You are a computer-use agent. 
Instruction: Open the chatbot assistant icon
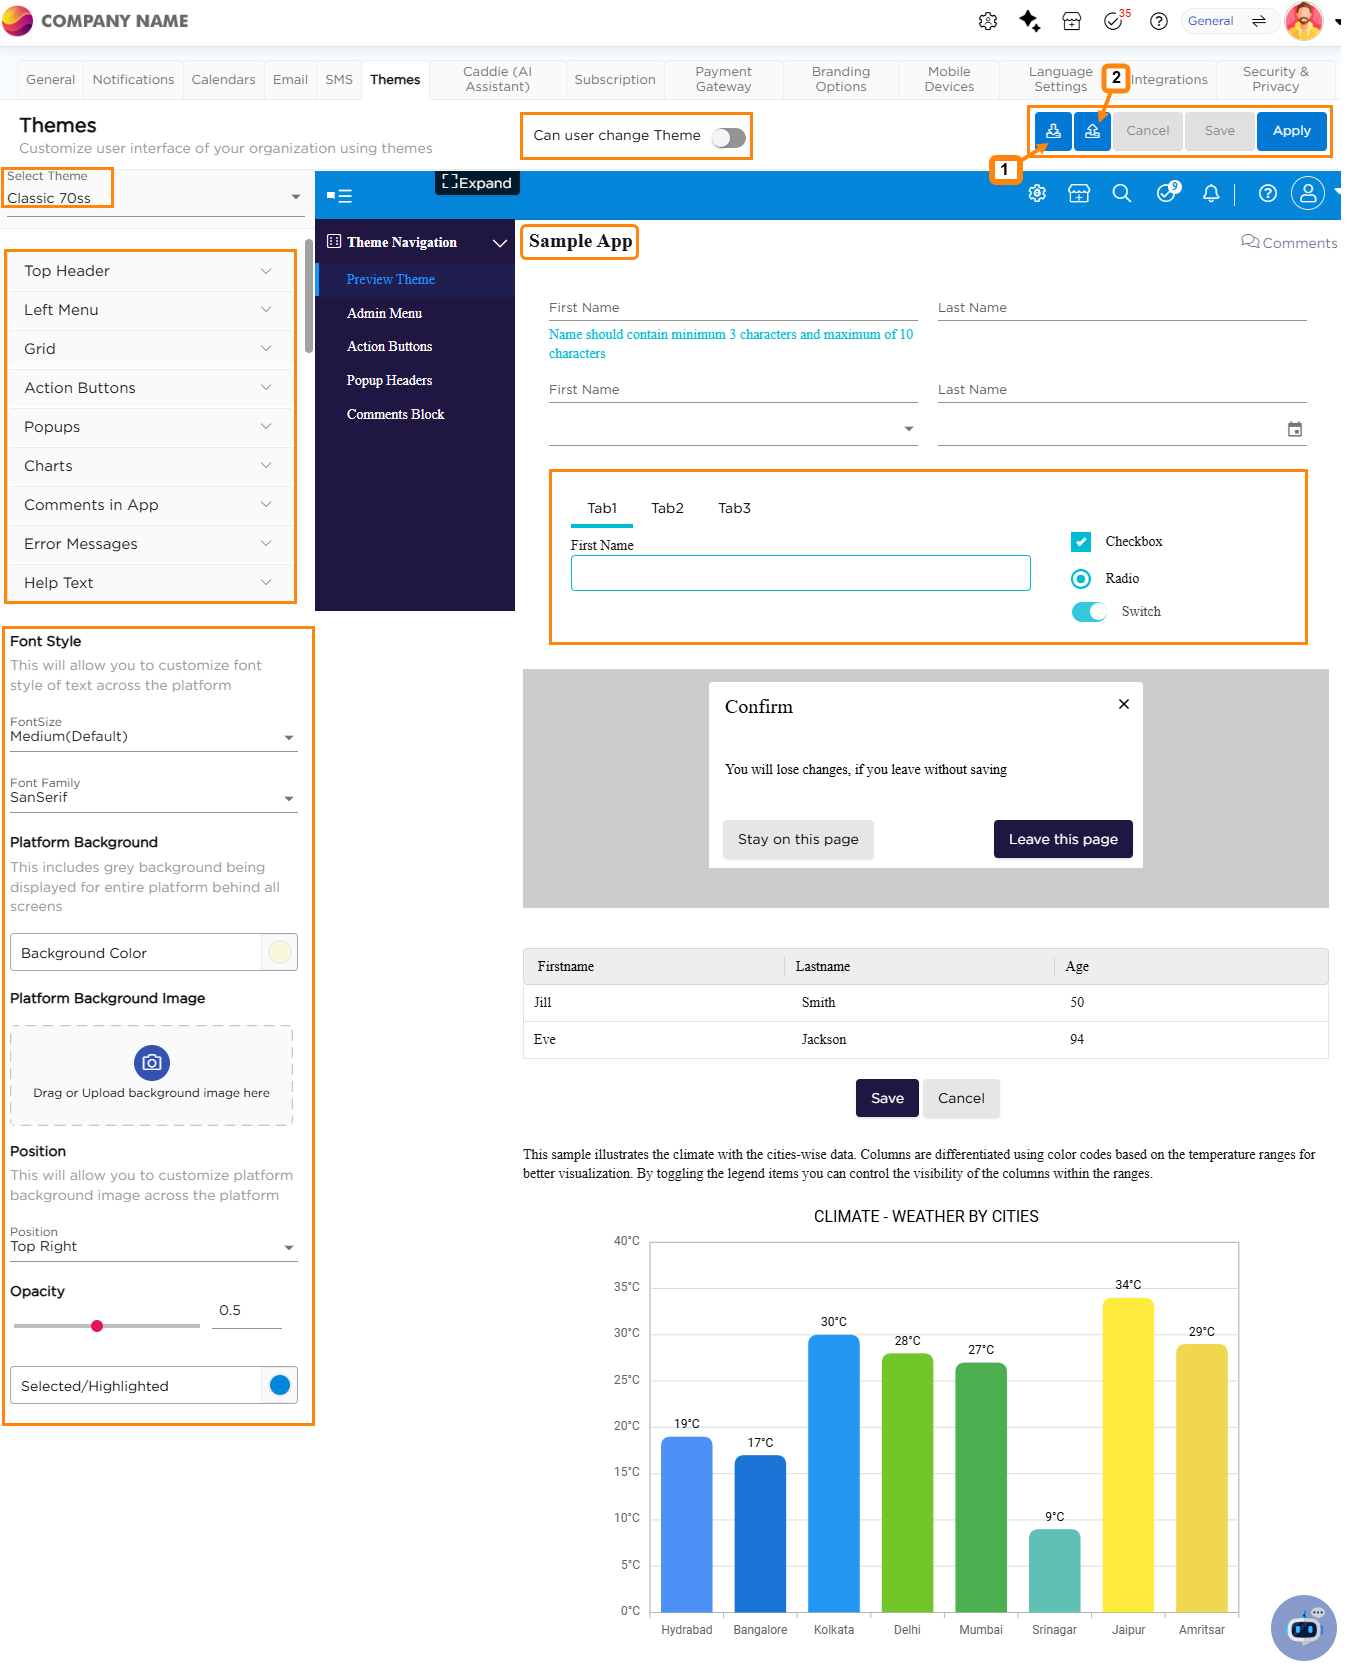1303,1628
